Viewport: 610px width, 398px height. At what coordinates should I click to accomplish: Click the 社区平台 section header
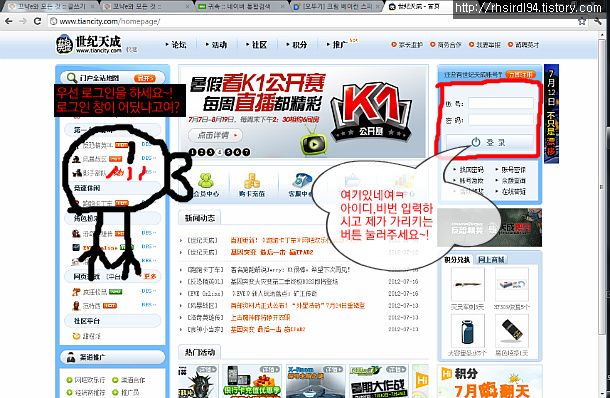pyautogui.click(x=112, y=321)
